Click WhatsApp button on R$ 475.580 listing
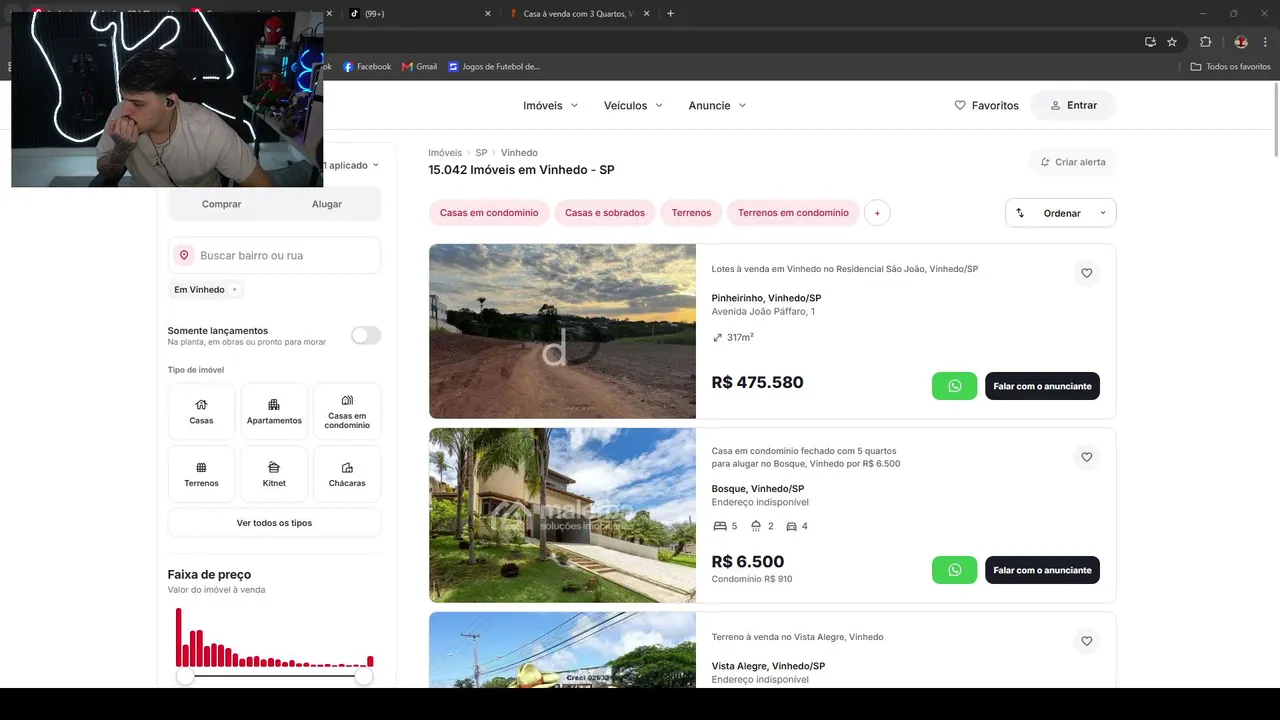 click(x=954, y=386)
